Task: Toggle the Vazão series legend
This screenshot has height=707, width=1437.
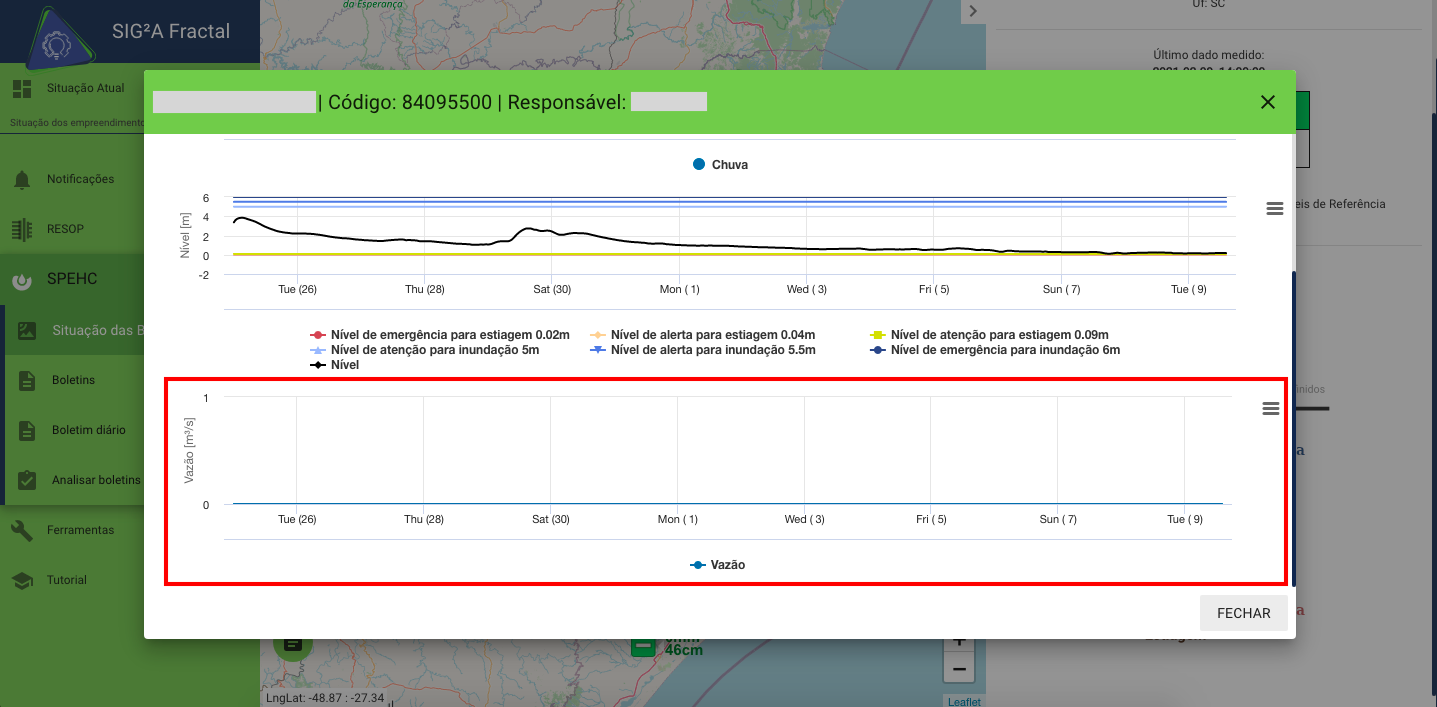Action: point(718,565)
